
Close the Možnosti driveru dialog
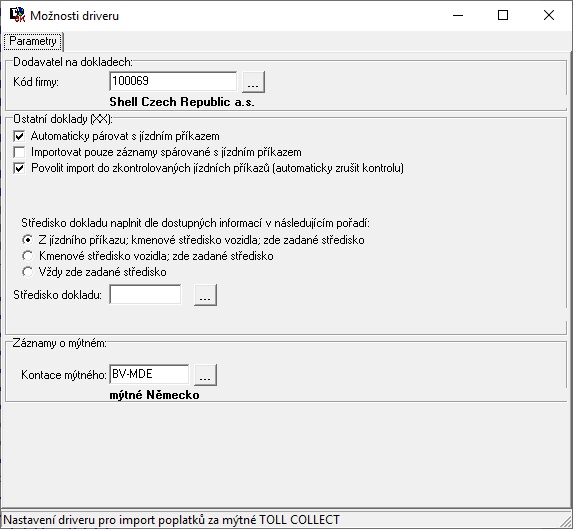(549, 15)
